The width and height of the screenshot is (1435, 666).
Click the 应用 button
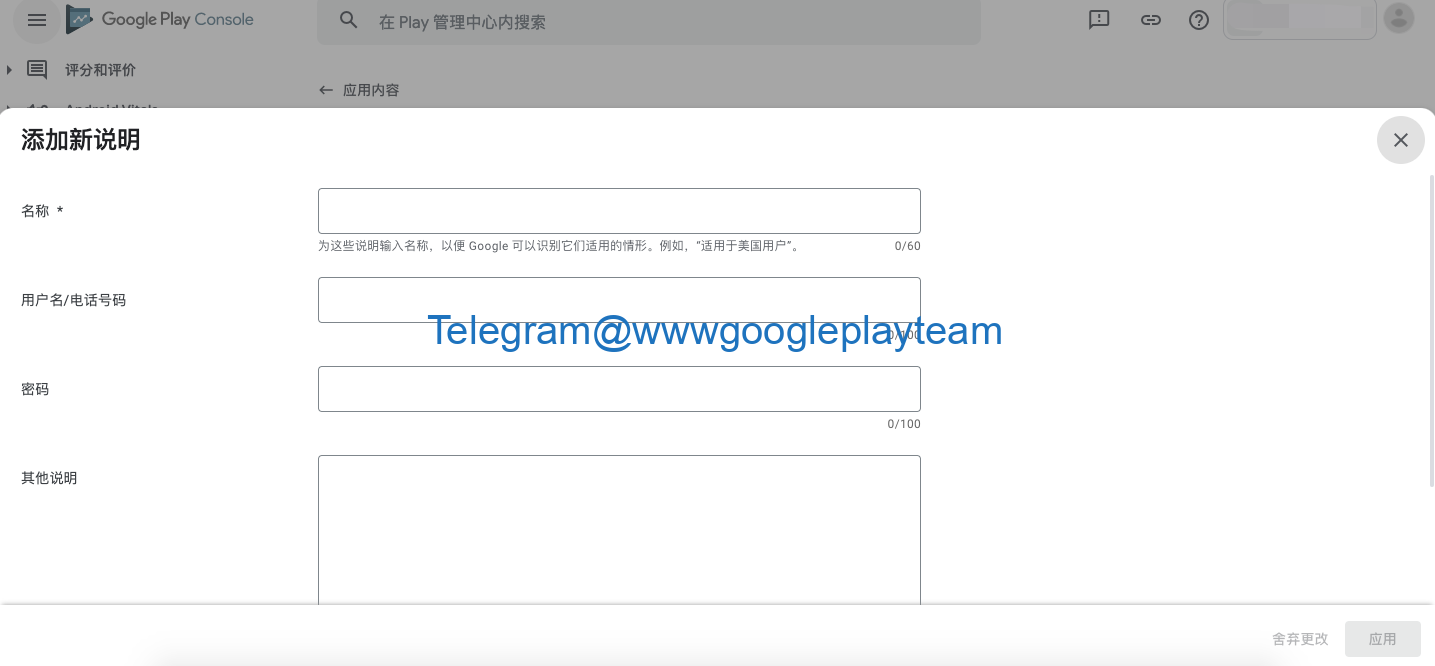(1383, 639)
